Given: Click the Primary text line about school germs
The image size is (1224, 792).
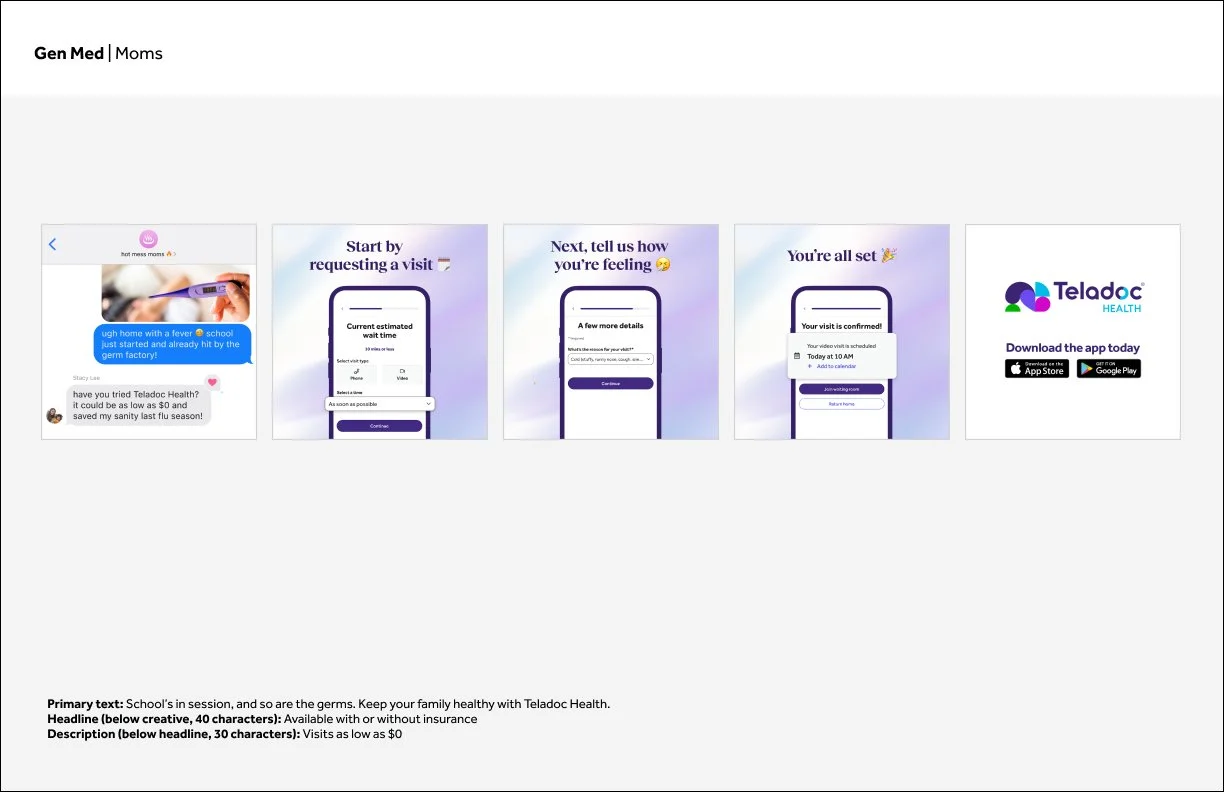Looking at the screenshot, I should point(328,704).
